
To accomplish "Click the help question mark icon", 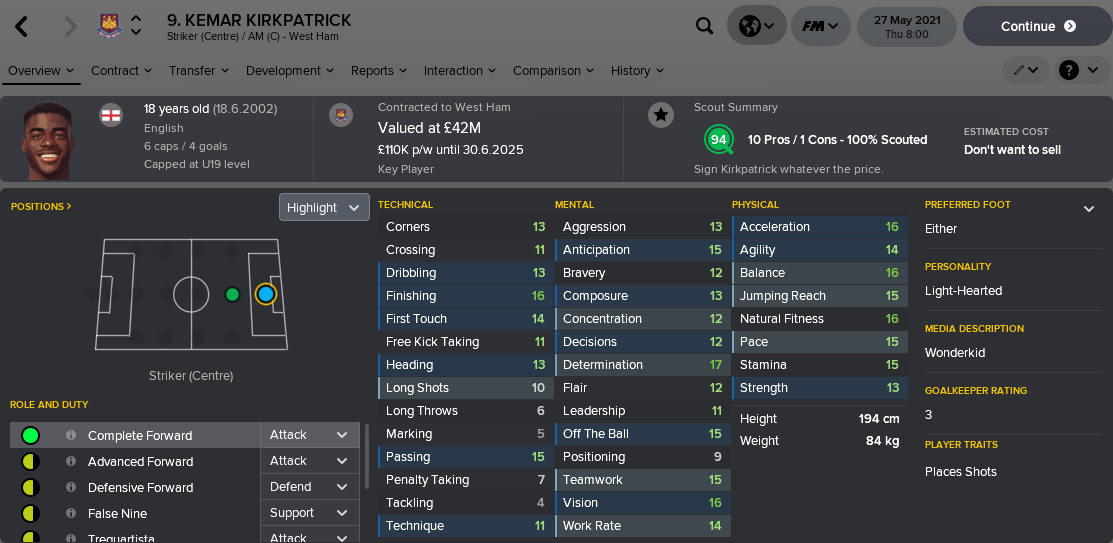I will [x=1069, y=70].
